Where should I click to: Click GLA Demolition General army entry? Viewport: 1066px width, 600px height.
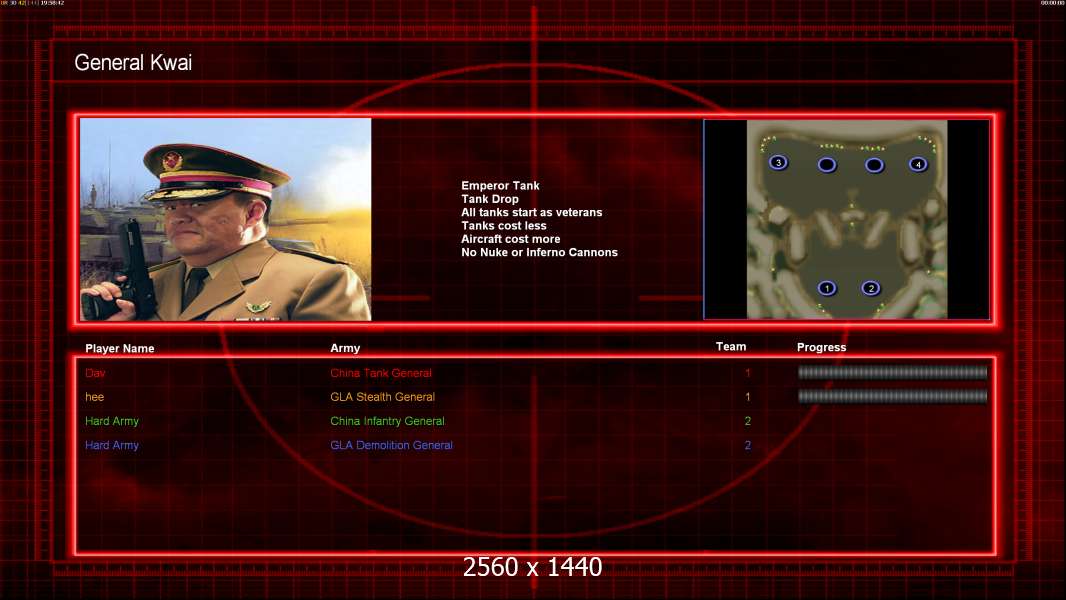(x=392, y=445)
